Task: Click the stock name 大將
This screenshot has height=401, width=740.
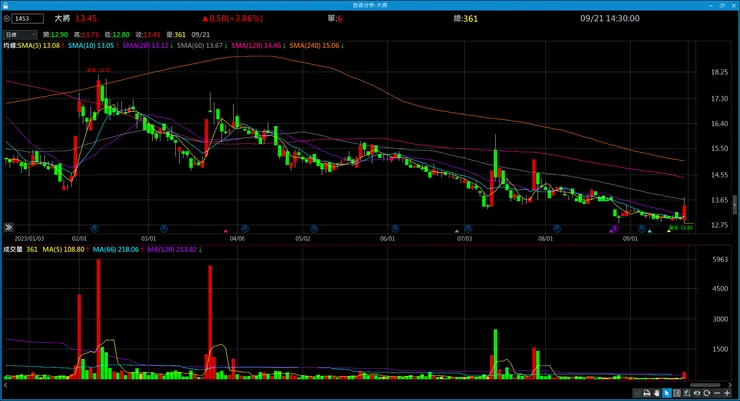Action: click(x=62, y=18)
